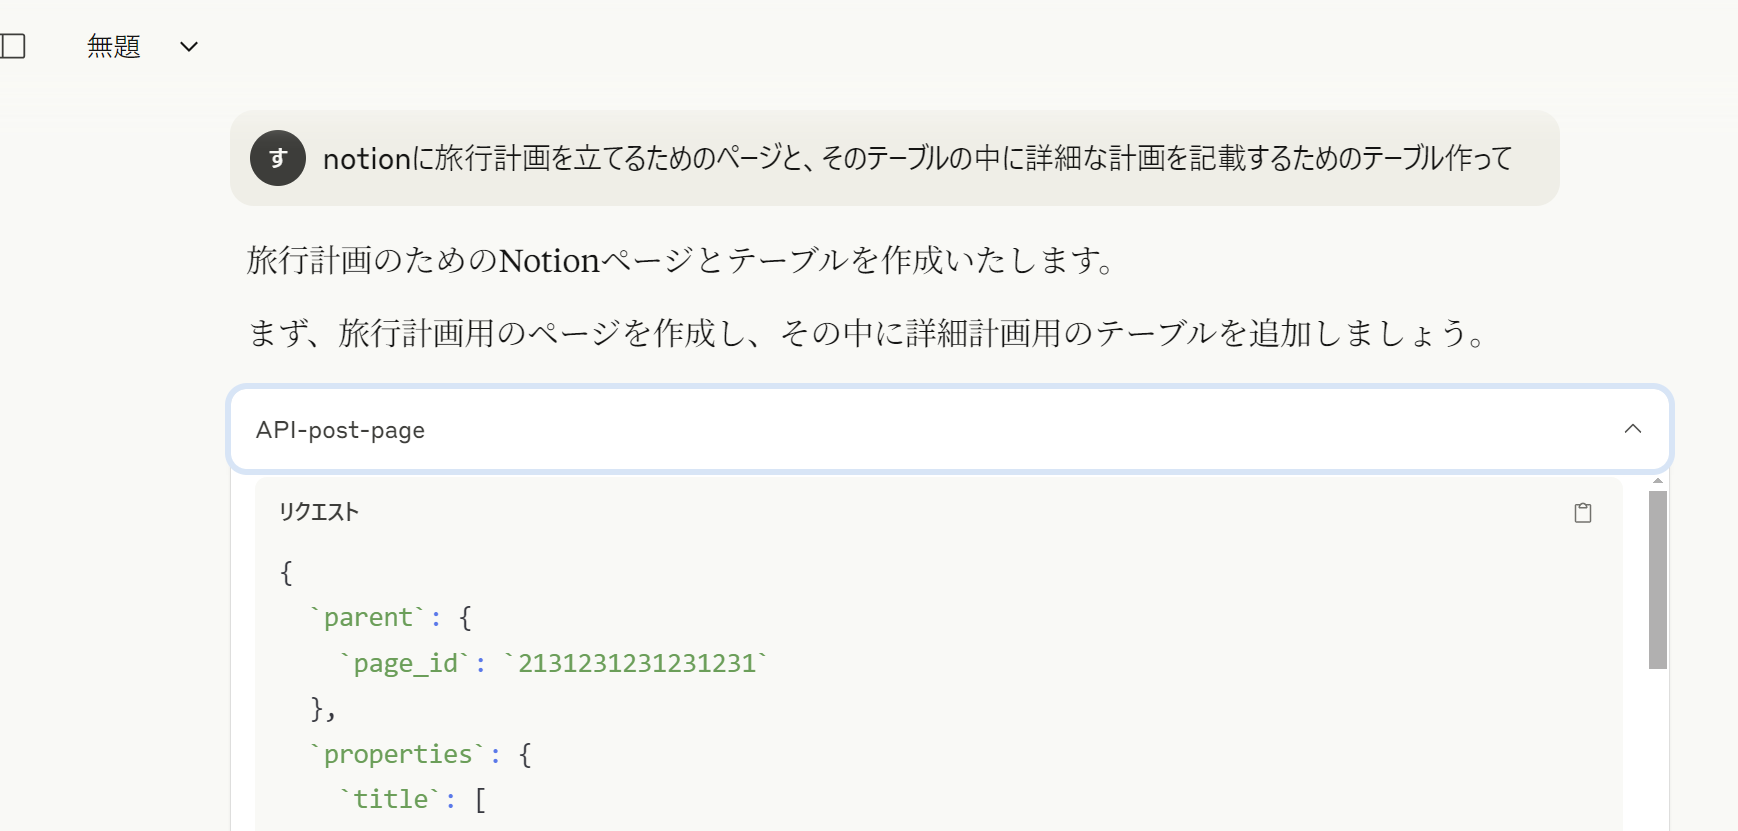Click the reply line 旅行計画のためのNotionページ

[x=680, y=260]
